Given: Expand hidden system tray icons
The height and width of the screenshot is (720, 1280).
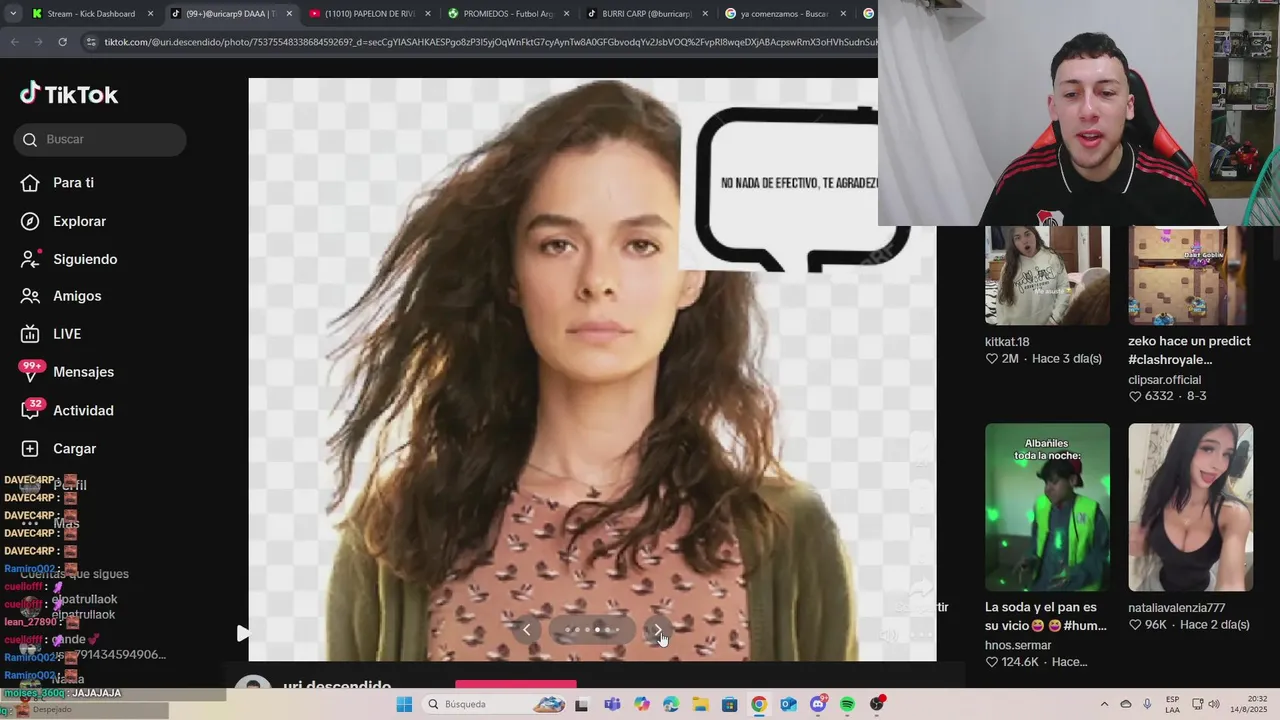Looking at the screenshot, I should (x=1104, y=704).
